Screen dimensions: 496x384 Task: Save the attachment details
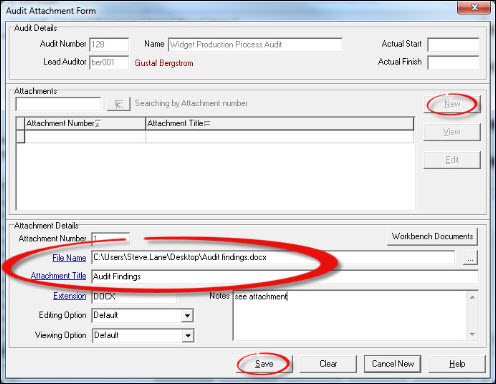(x=264, y=364)
